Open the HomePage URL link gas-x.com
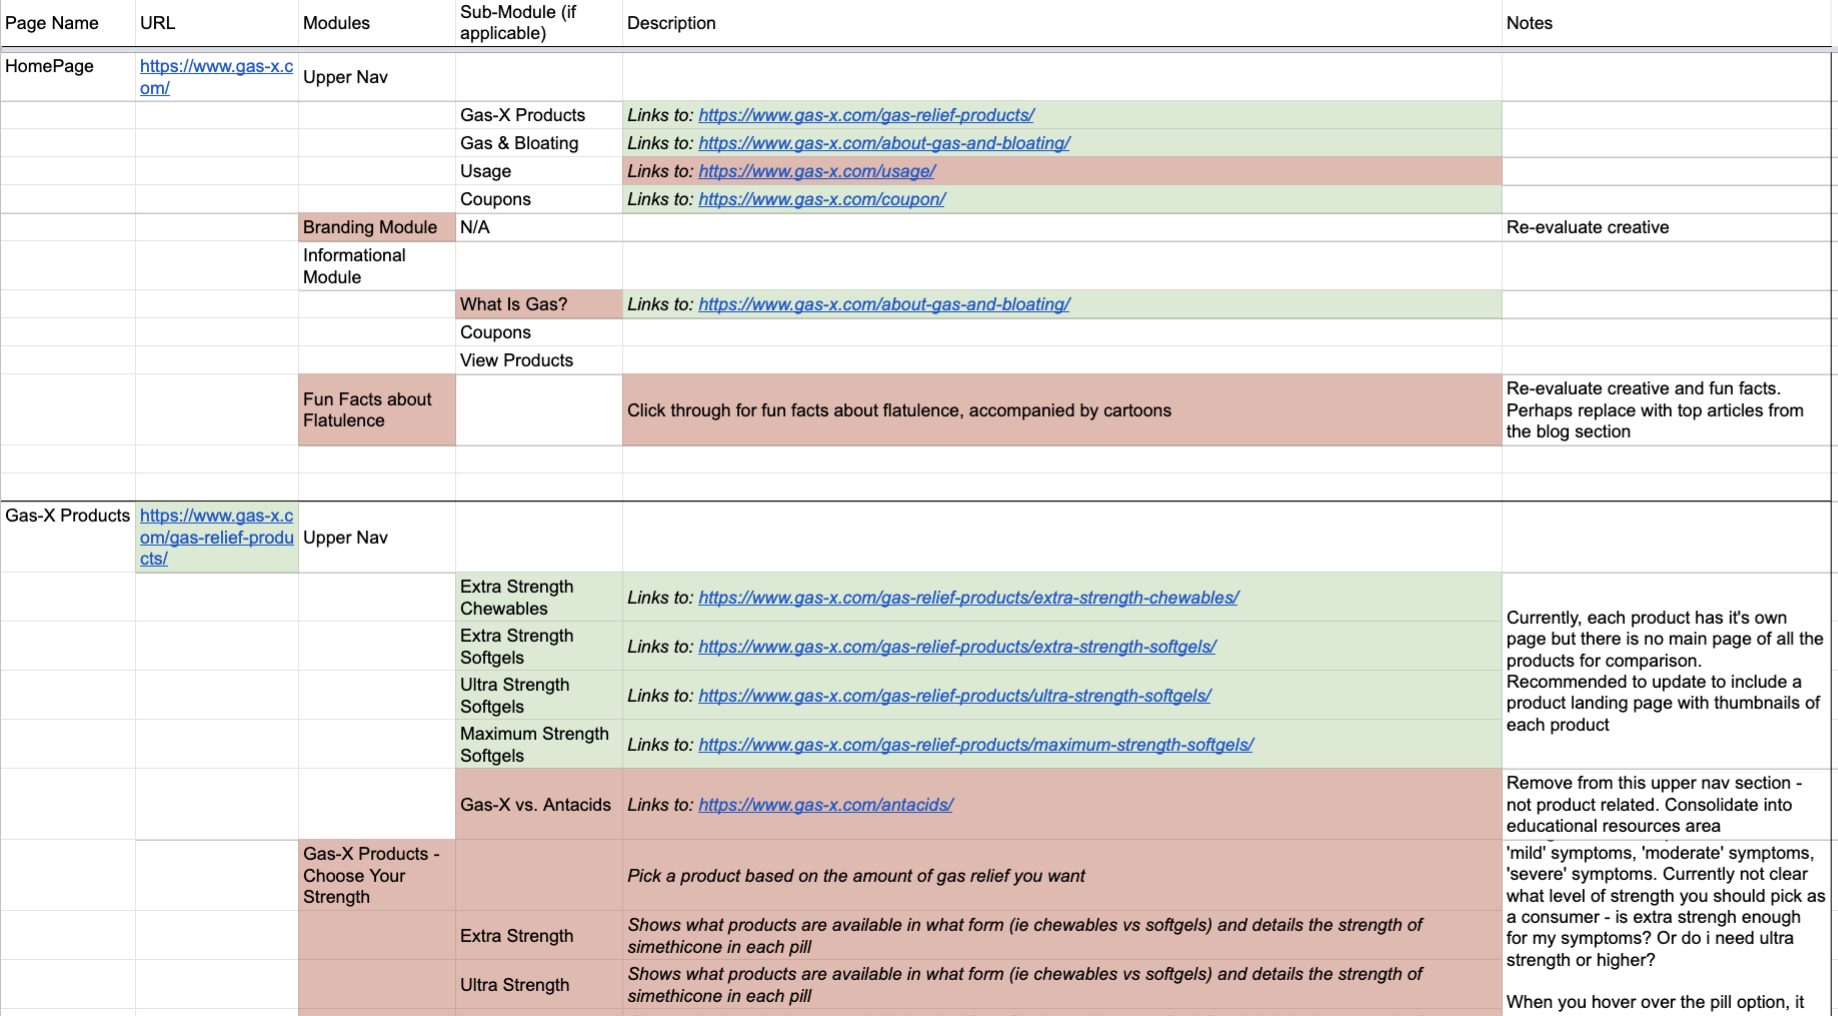This screenshot has height=1016, width=1838. point(216,77)
